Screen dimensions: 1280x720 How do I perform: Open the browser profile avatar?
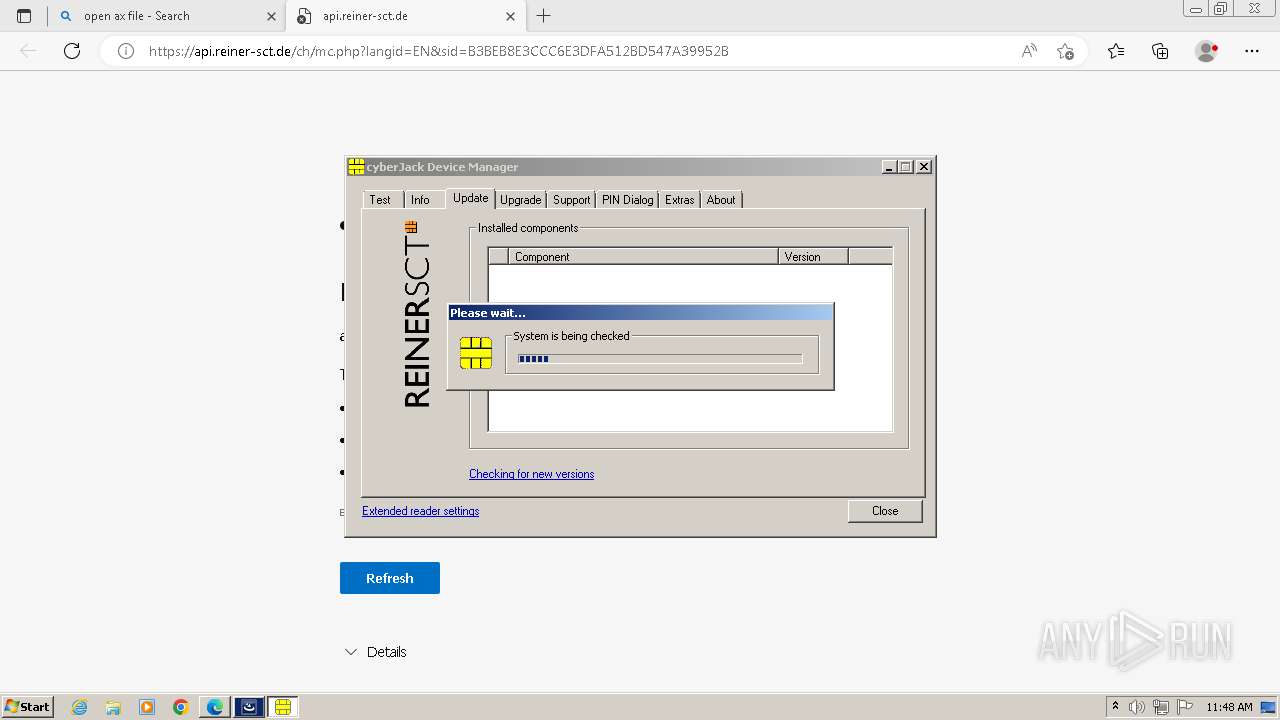tap(1206, 51)
